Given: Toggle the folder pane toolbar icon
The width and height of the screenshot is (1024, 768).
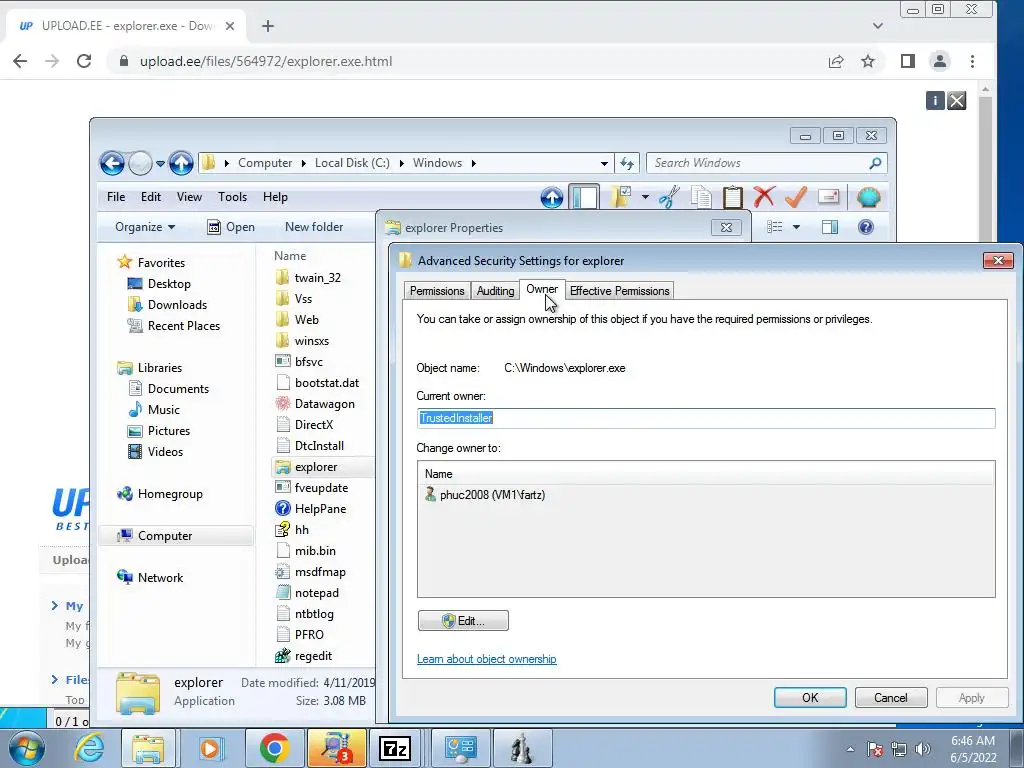Looking at the screenshot, I should [x=584, y=197].
